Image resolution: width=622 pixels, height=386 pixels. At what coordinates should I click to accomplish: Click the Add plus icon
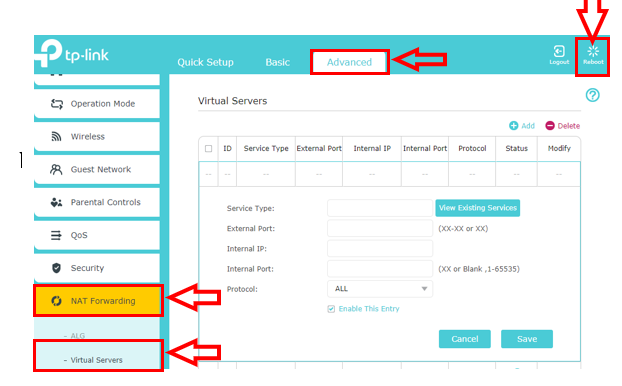tap(513, 126)
